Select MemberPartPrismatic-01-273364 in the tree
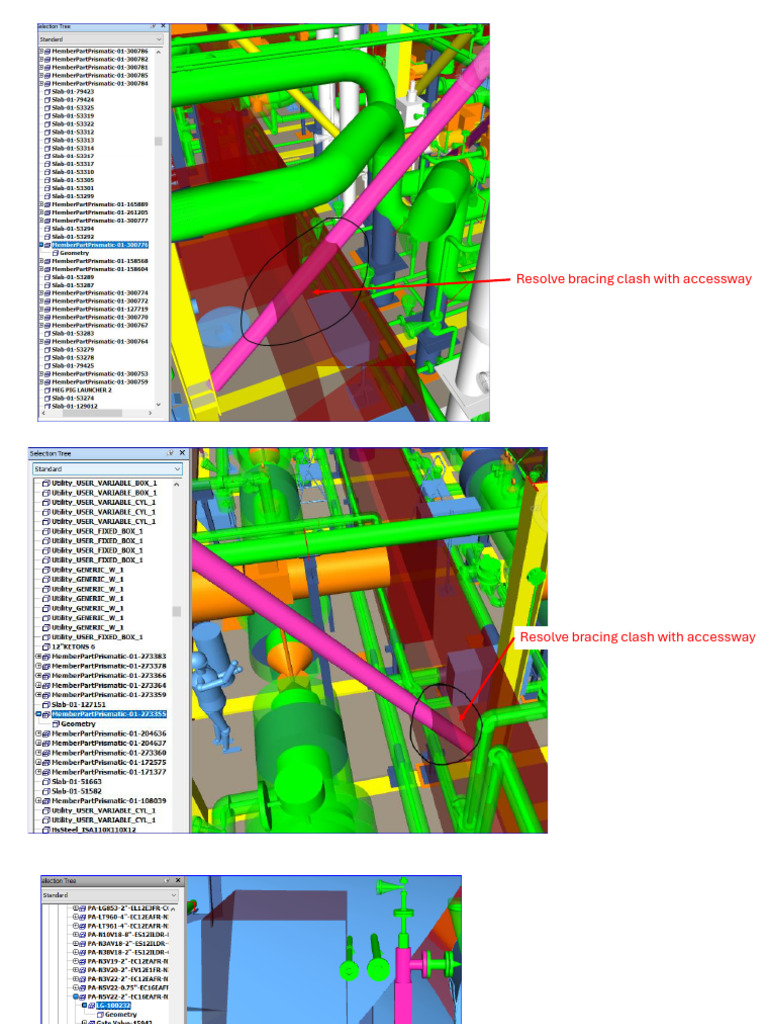Viewport: 768px width, 1024px height. click(109, 686)
